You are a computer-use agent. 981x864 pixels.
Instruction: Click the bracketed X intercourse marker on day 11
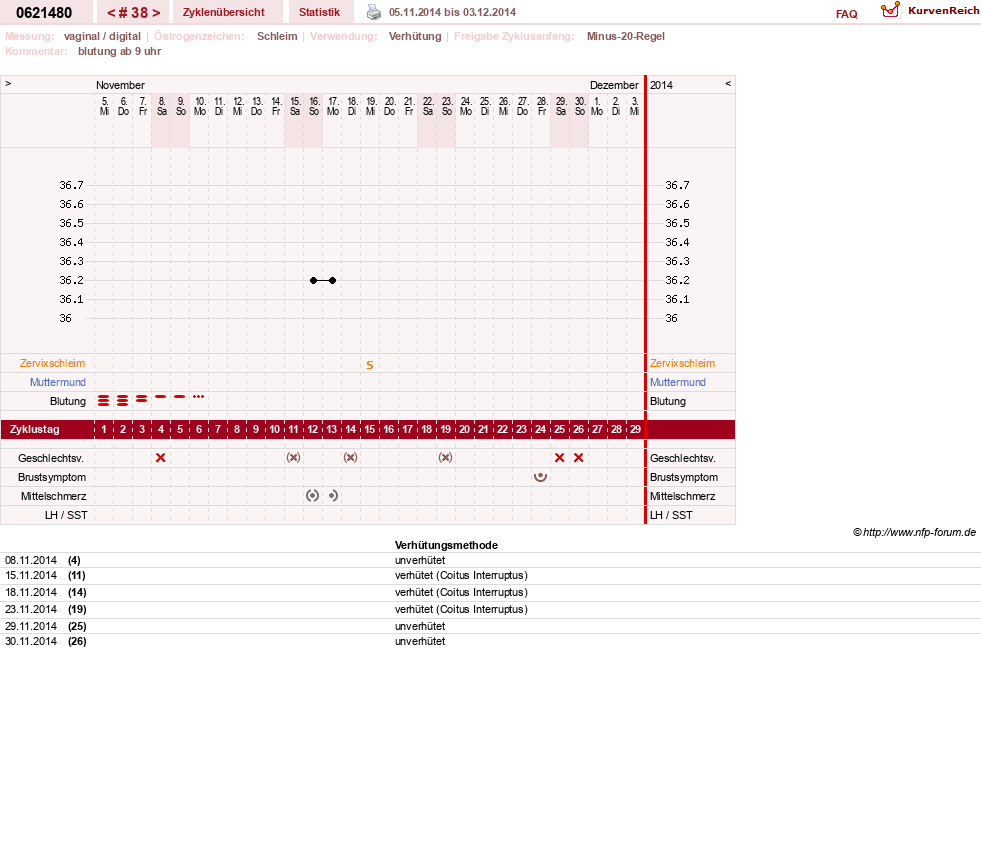click(293, 457)
